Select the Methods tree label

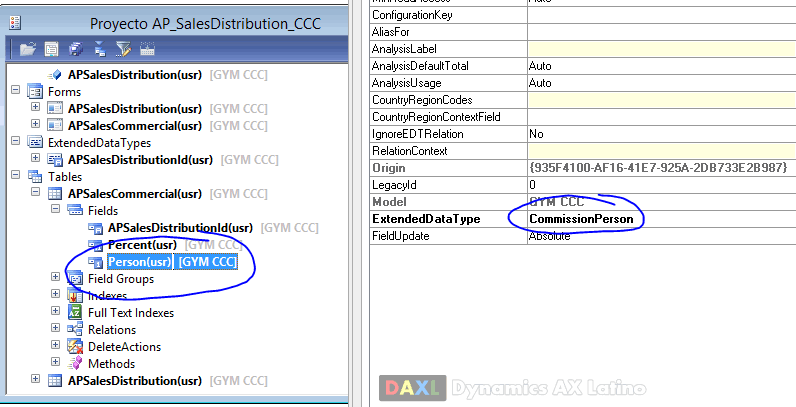click(111, 364)
